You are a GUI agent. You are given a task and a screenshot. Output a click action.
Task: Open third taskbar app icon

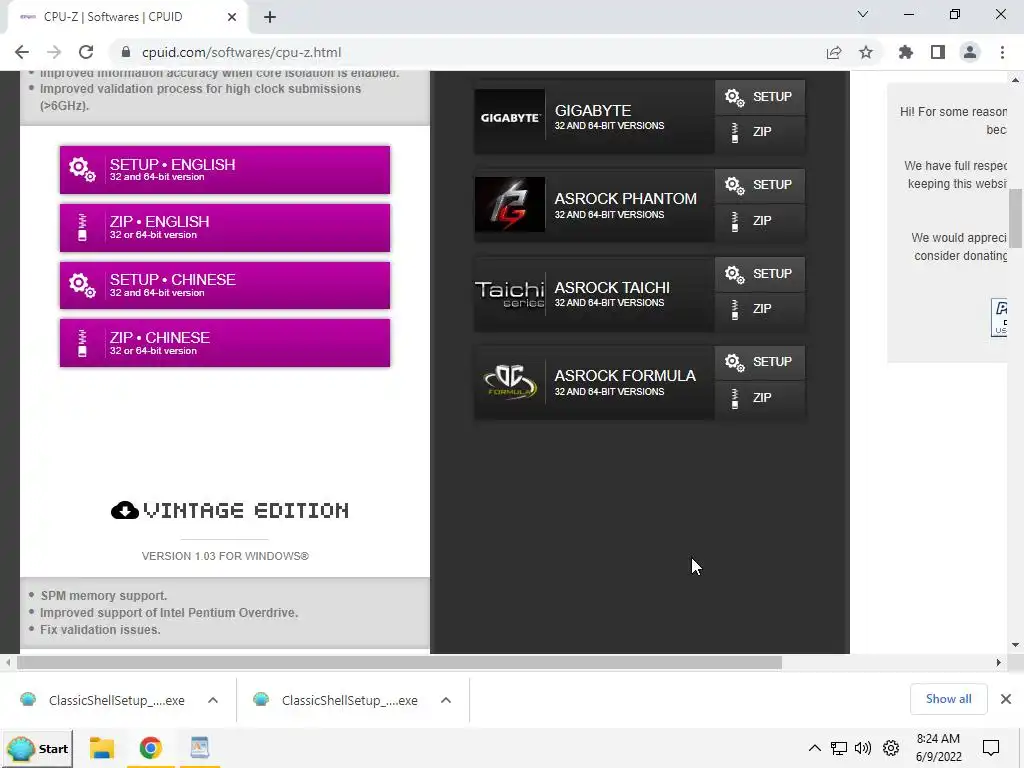199,748
